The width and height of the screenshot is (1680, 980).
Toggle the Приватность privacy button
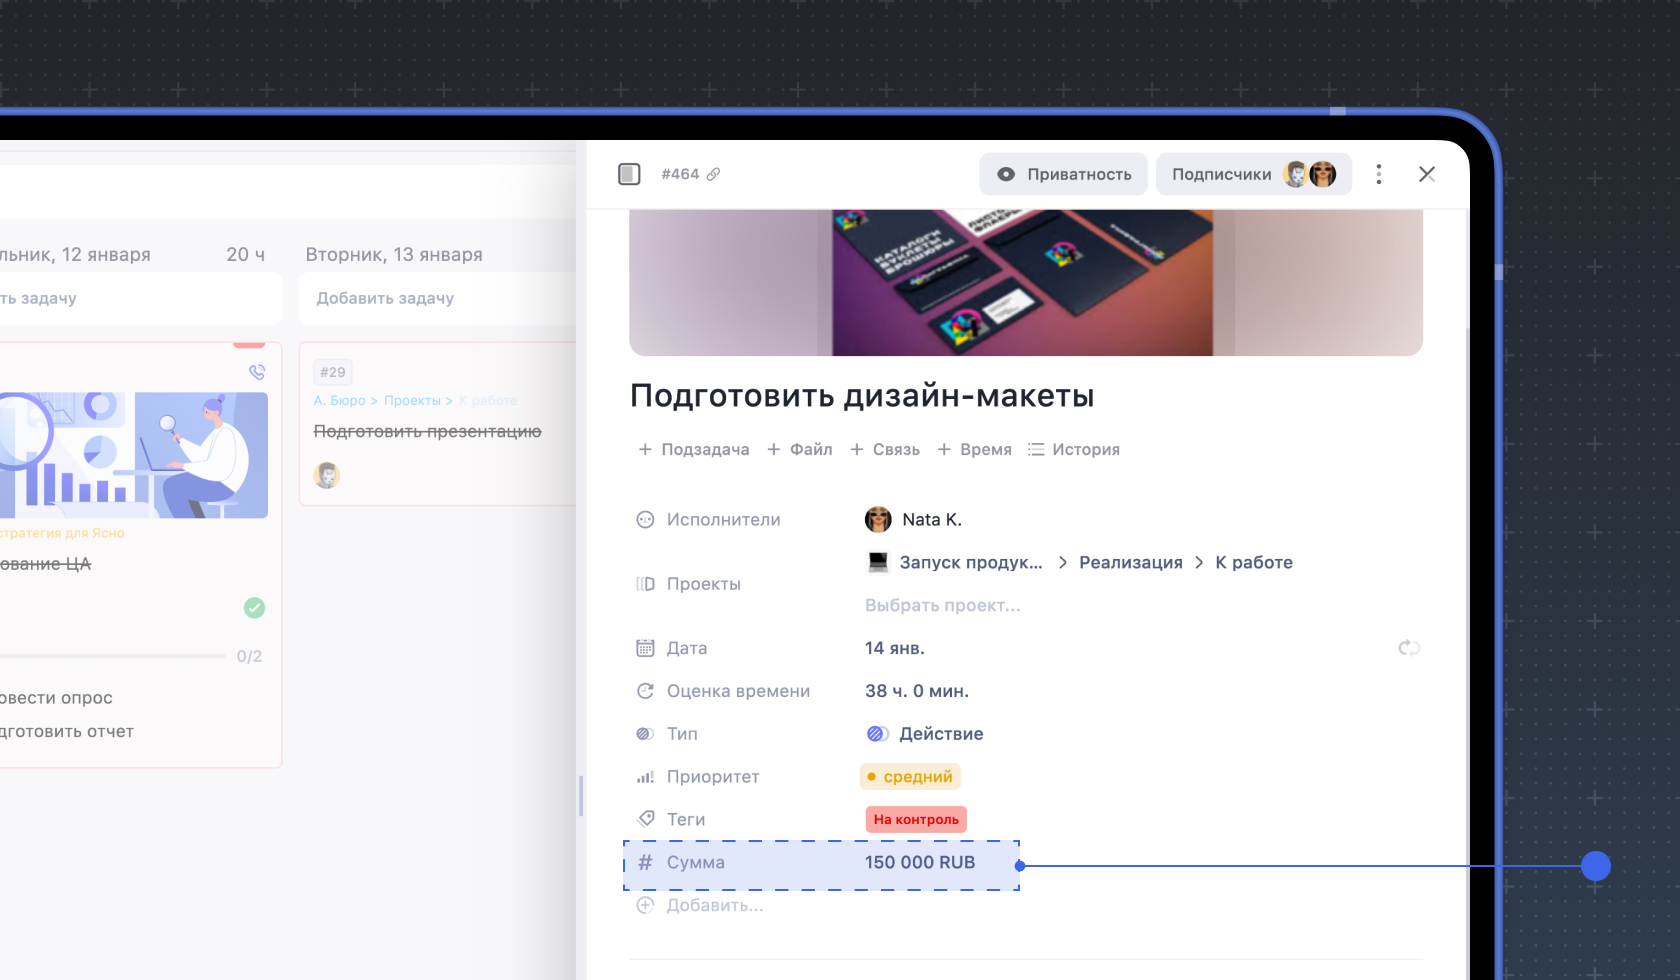tap(1063, 174)
